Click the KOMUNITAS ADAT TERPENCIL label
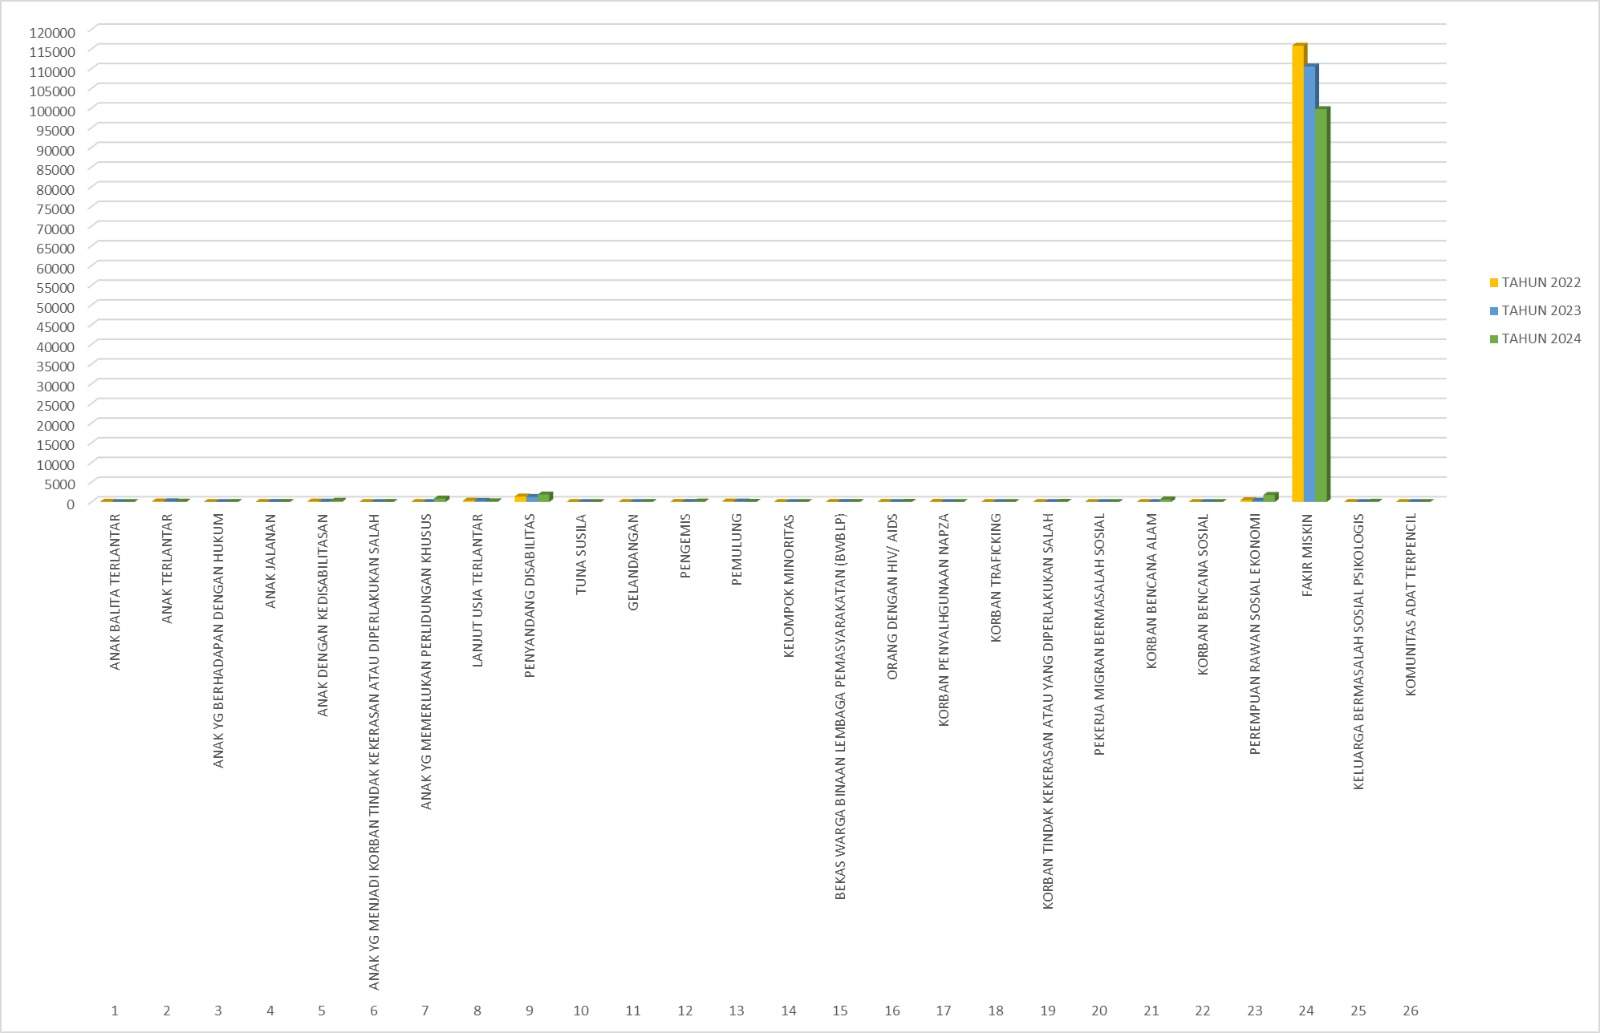Image resolution: width=1600 pixels, height=1033 pixels. [x=1411, y=605]
